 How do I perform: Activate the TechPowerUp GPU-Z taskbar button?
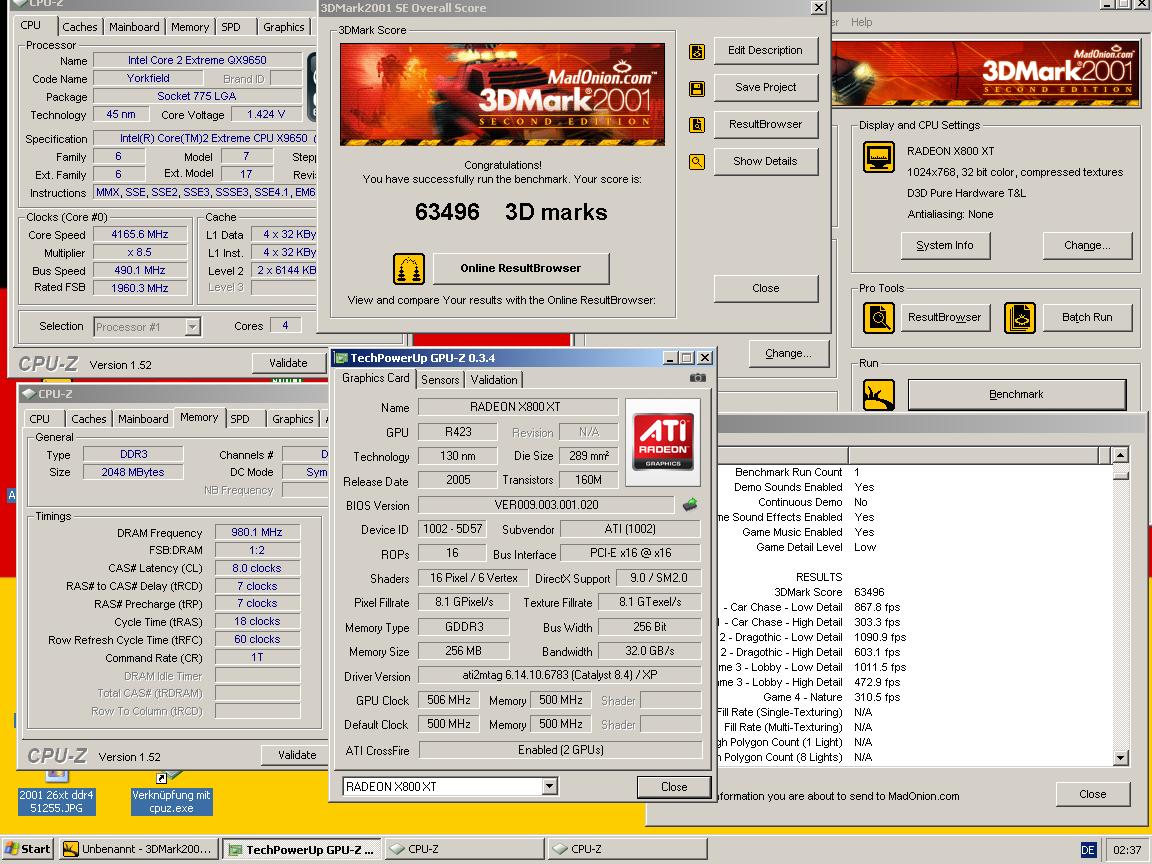(302, 849)
